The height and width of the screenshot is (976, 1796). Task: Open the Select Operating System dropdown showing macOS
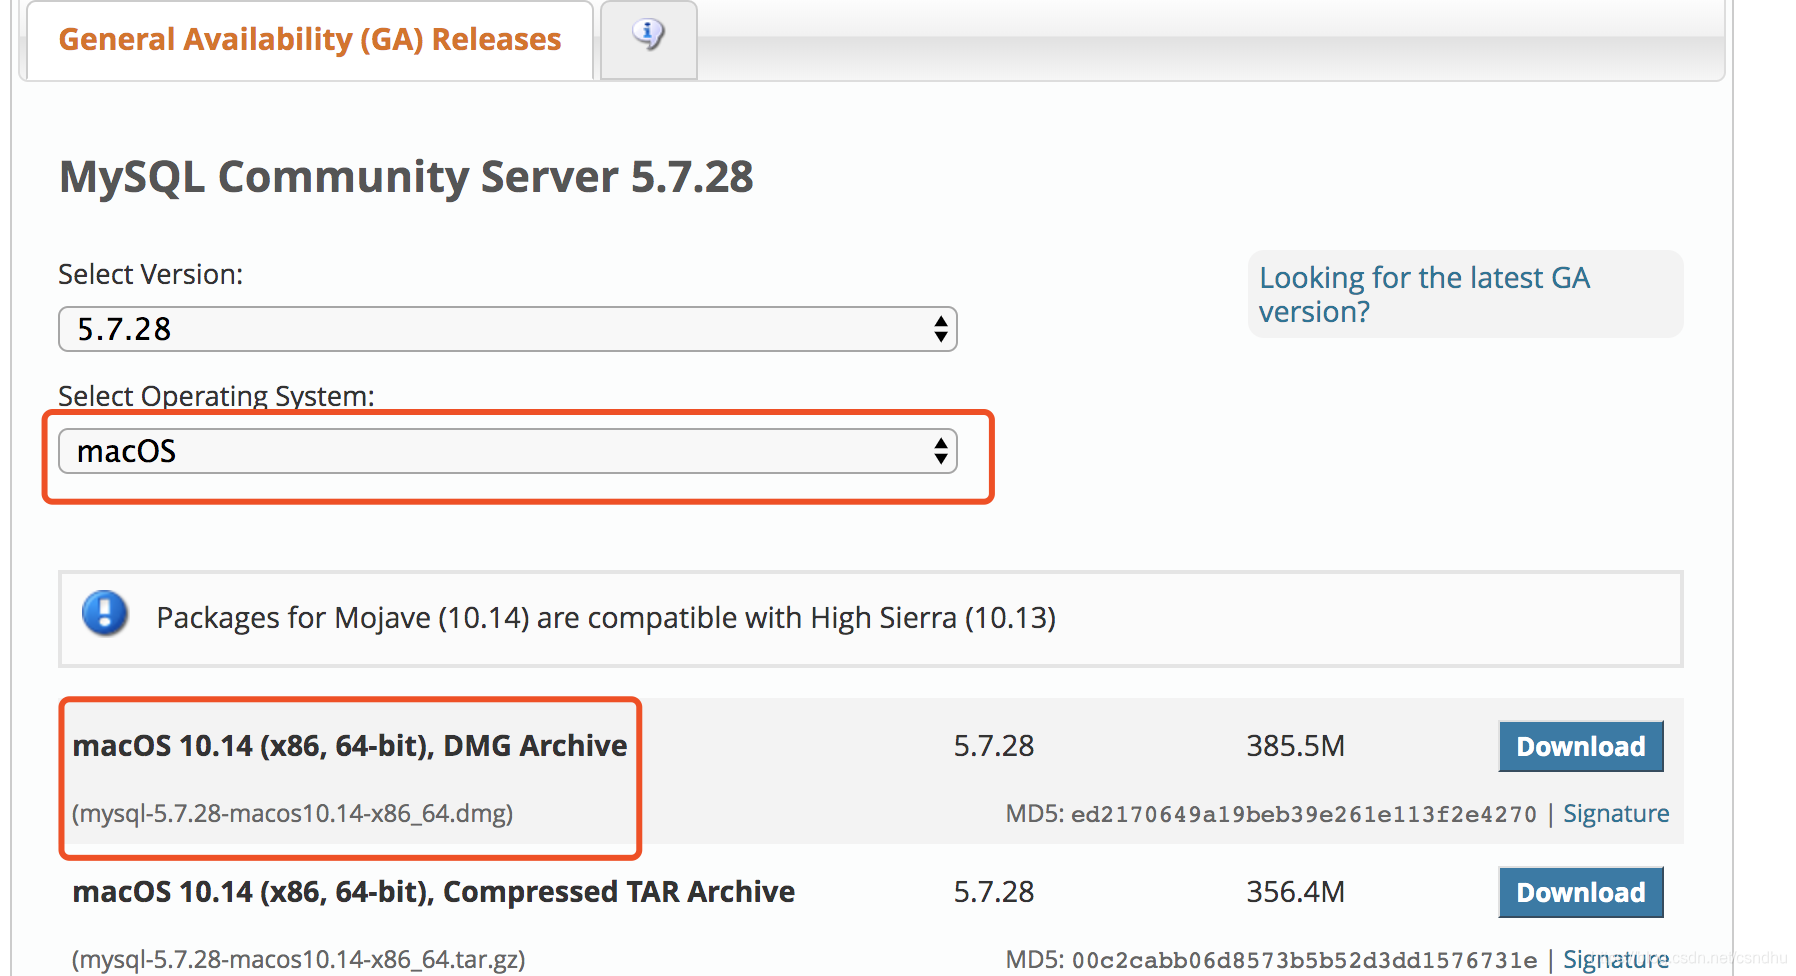[508, 451]
